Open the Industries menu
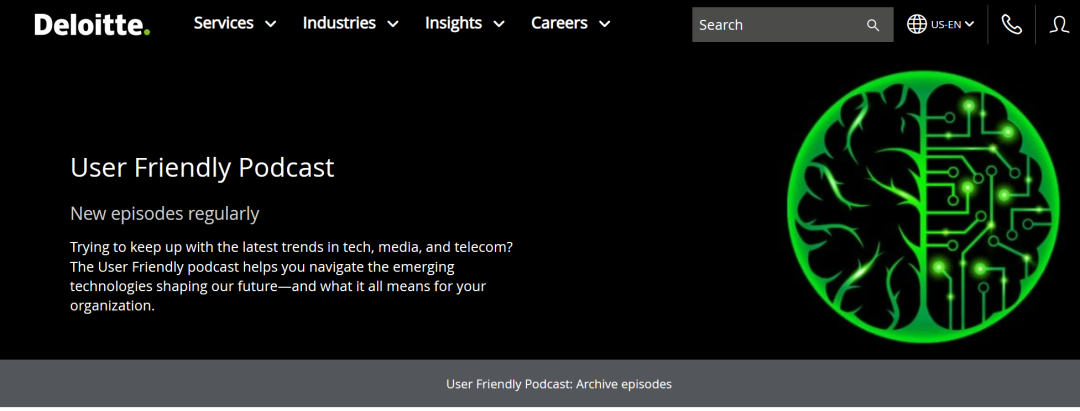The width and height of the screenshot is (1080, 411). [339, 23]
